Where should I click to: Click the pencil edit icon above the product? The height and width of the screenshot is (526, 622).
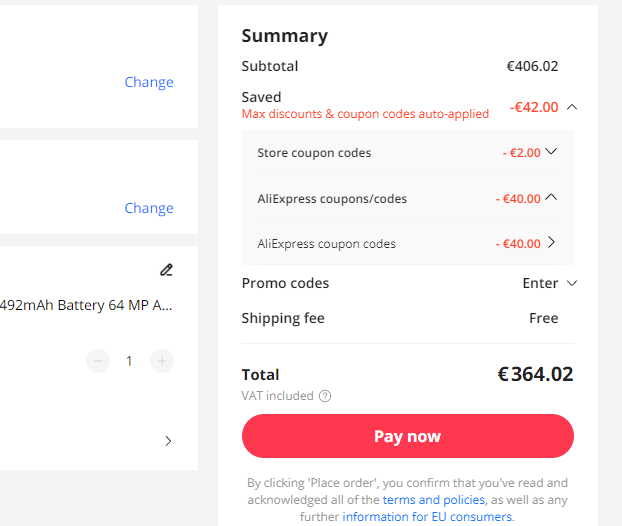(167, 270)
